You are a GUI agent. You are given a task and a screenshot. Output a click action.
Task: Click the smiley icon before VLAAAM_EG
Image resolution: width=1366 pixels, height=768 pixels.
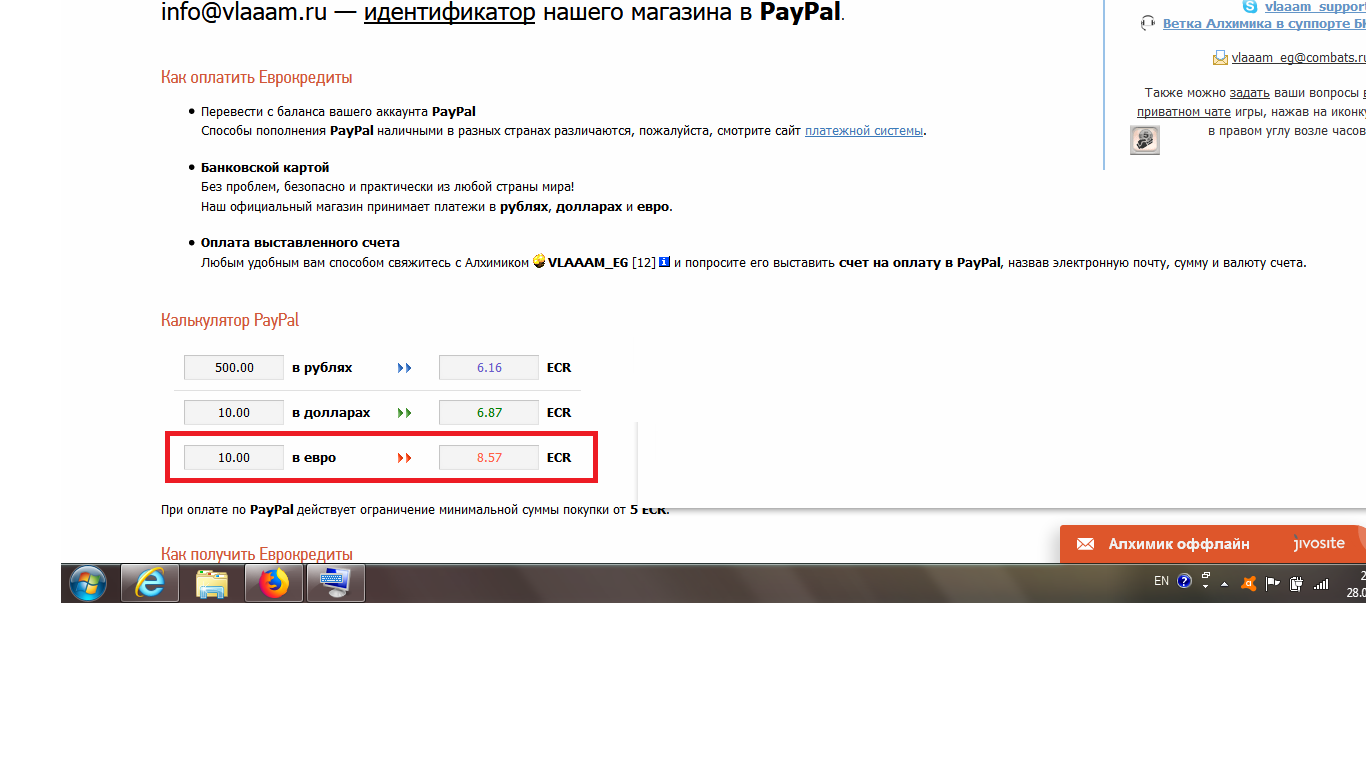(539, 262)
